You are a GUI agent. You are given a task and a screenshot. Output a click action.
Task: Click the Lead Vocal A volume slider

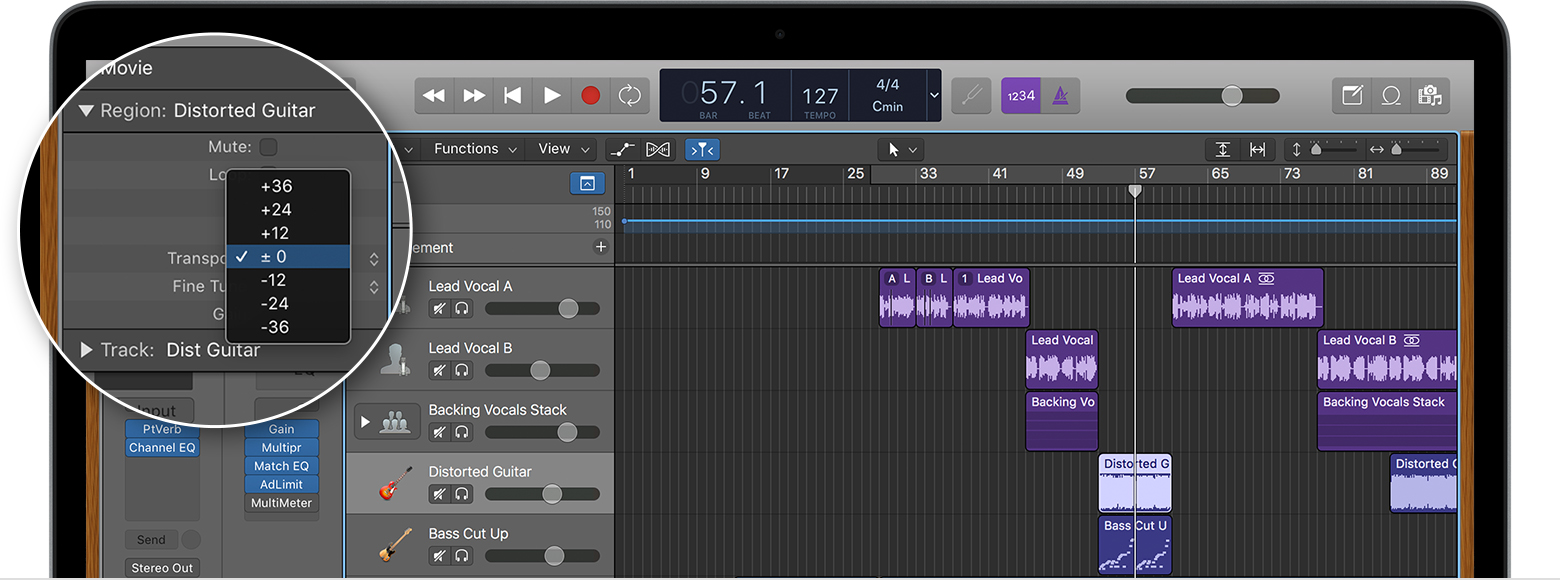coord(542,309)
